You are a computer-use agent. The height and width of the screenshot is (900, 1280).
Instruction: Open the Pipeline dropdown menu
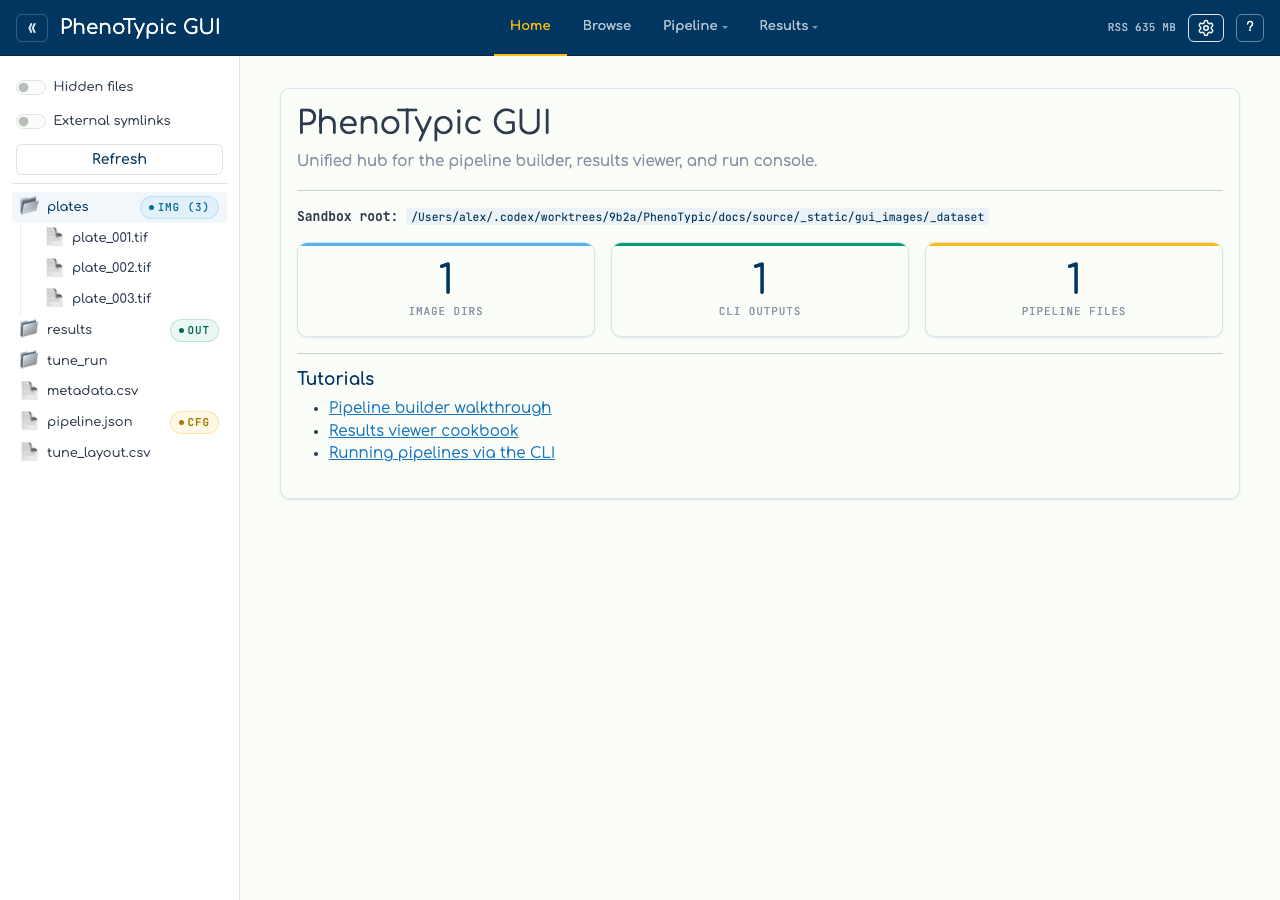click(695, 27)
